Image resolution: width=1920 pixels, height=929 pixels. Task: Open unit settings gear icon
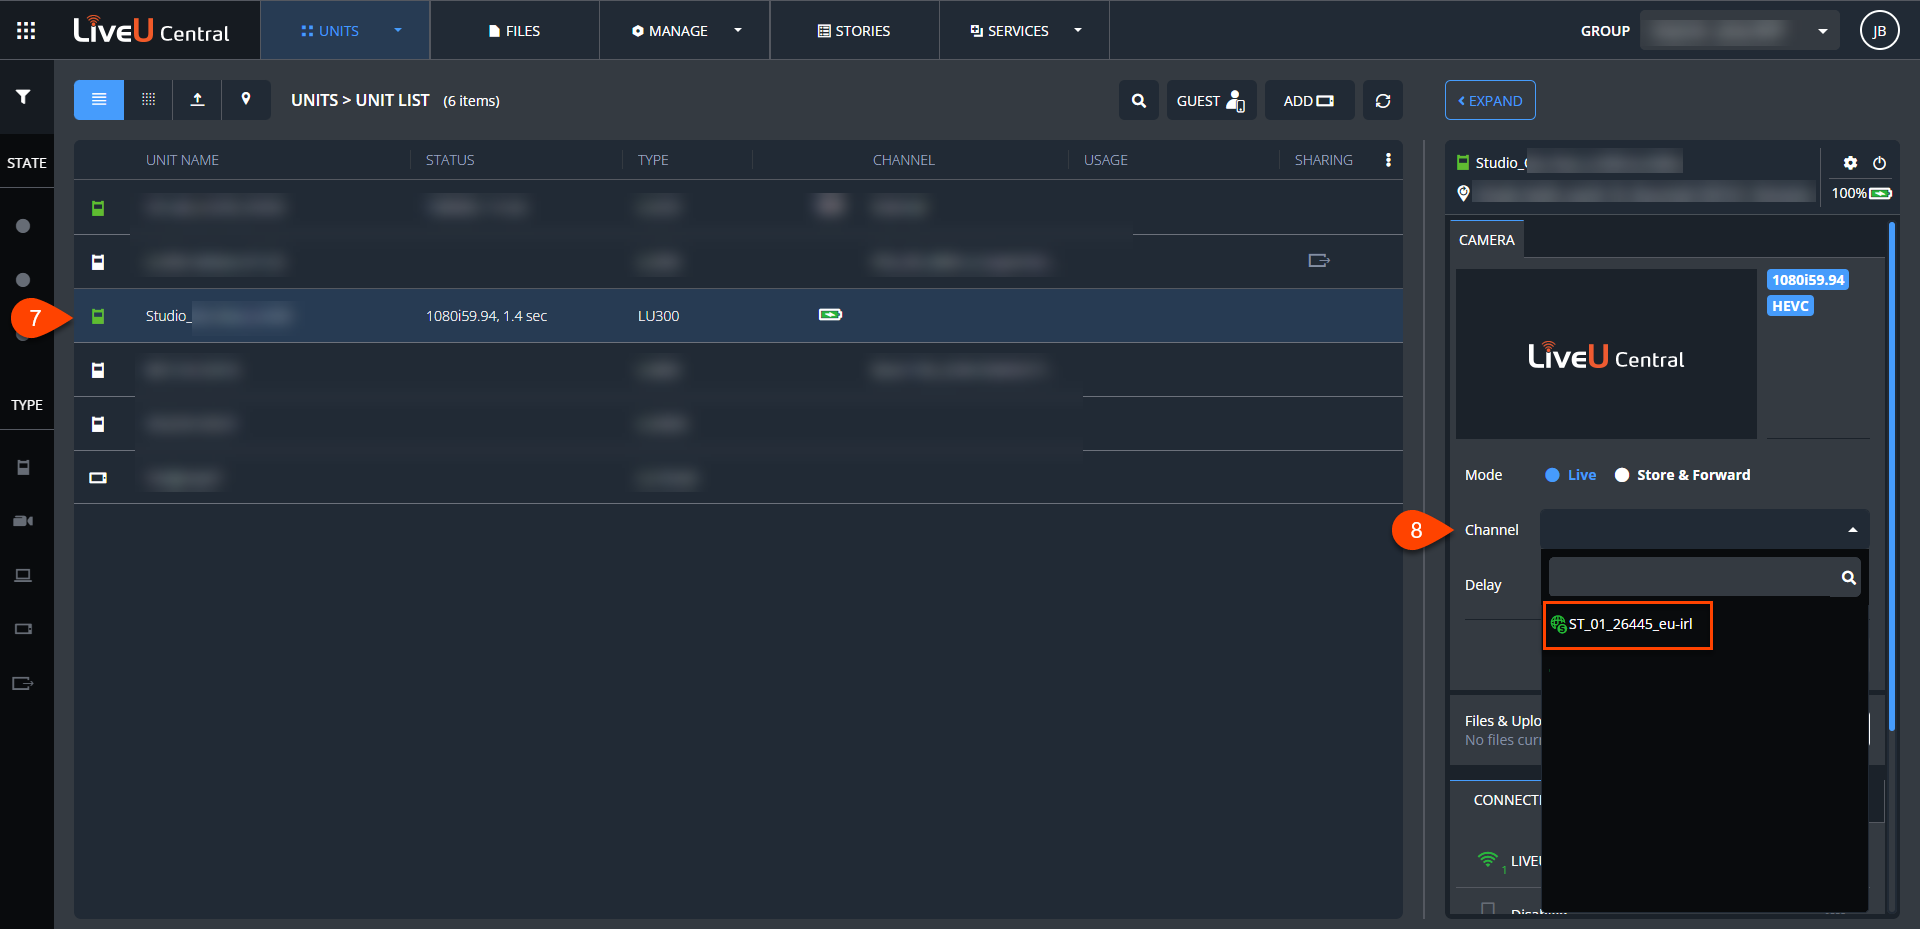tap(1850, 163)
